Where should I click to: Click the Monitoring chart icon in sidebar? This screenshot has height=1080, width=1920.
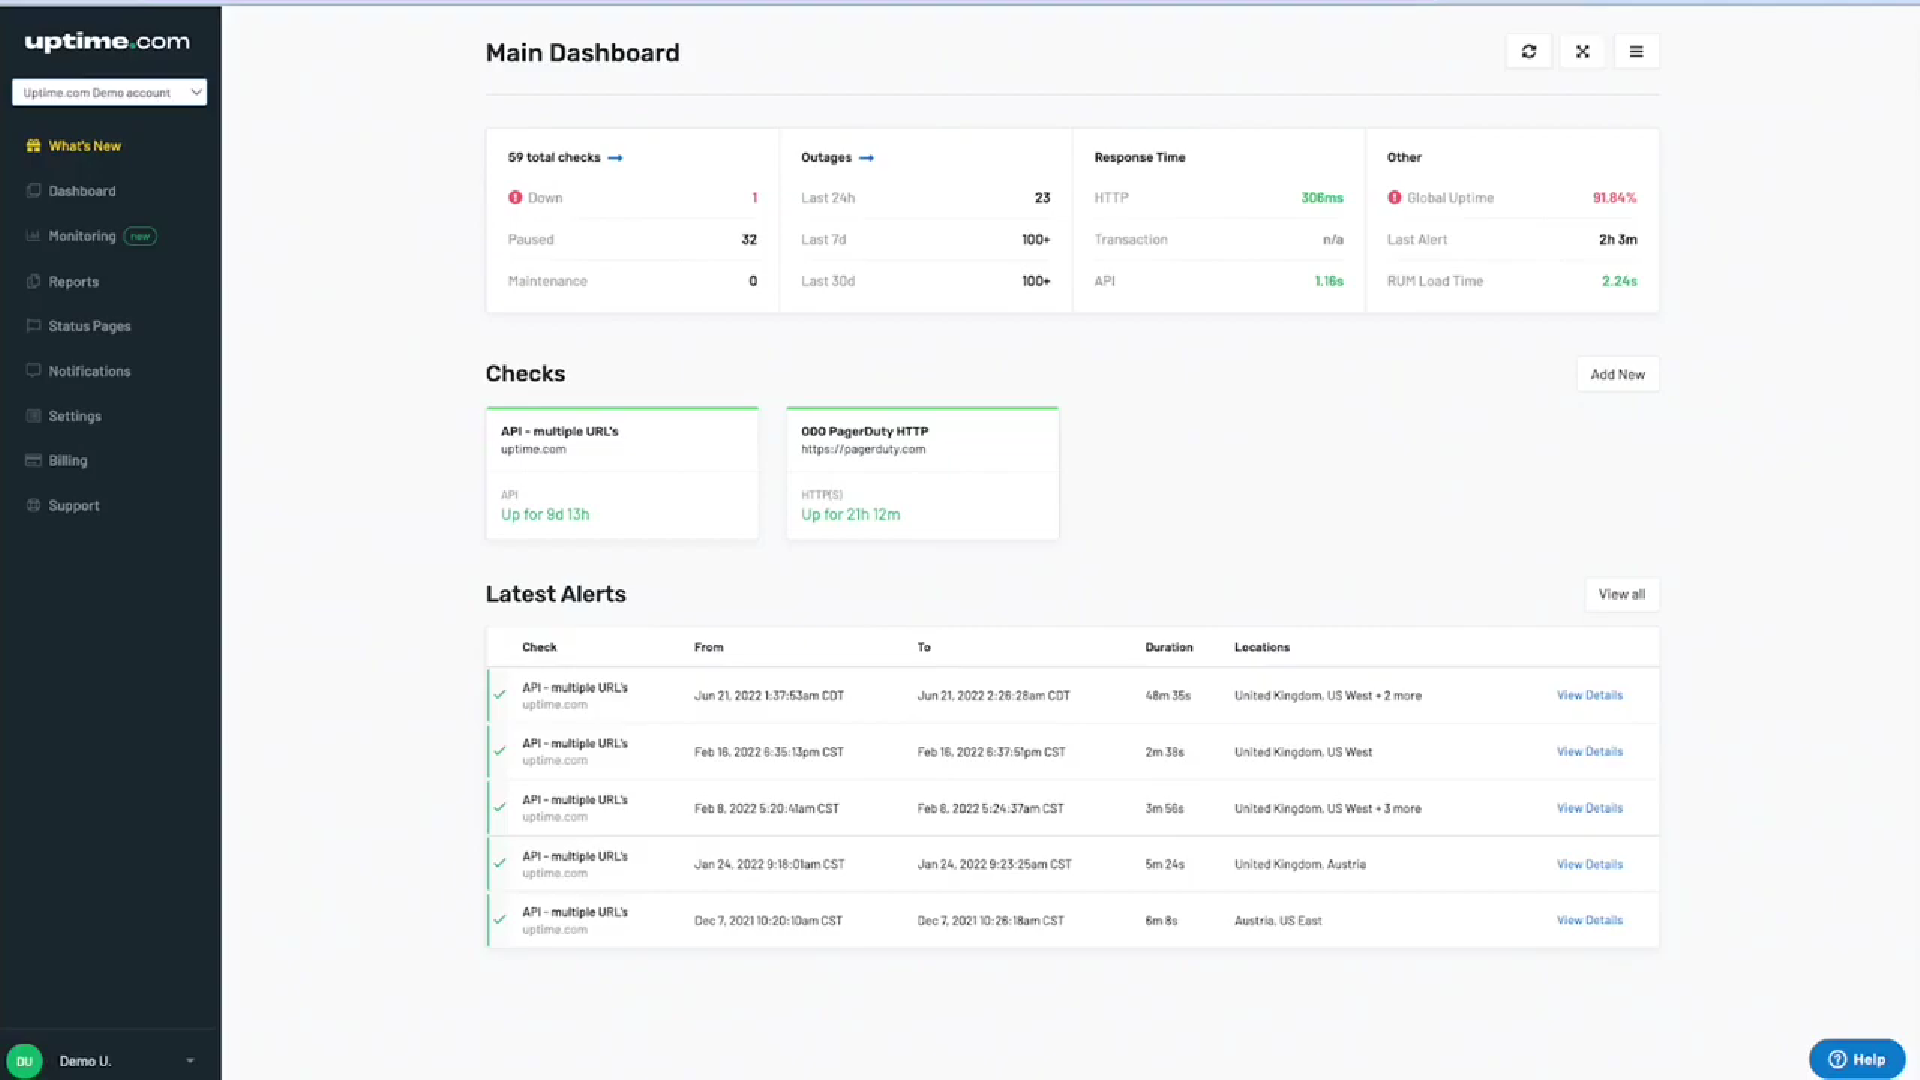tap(33, 236)
